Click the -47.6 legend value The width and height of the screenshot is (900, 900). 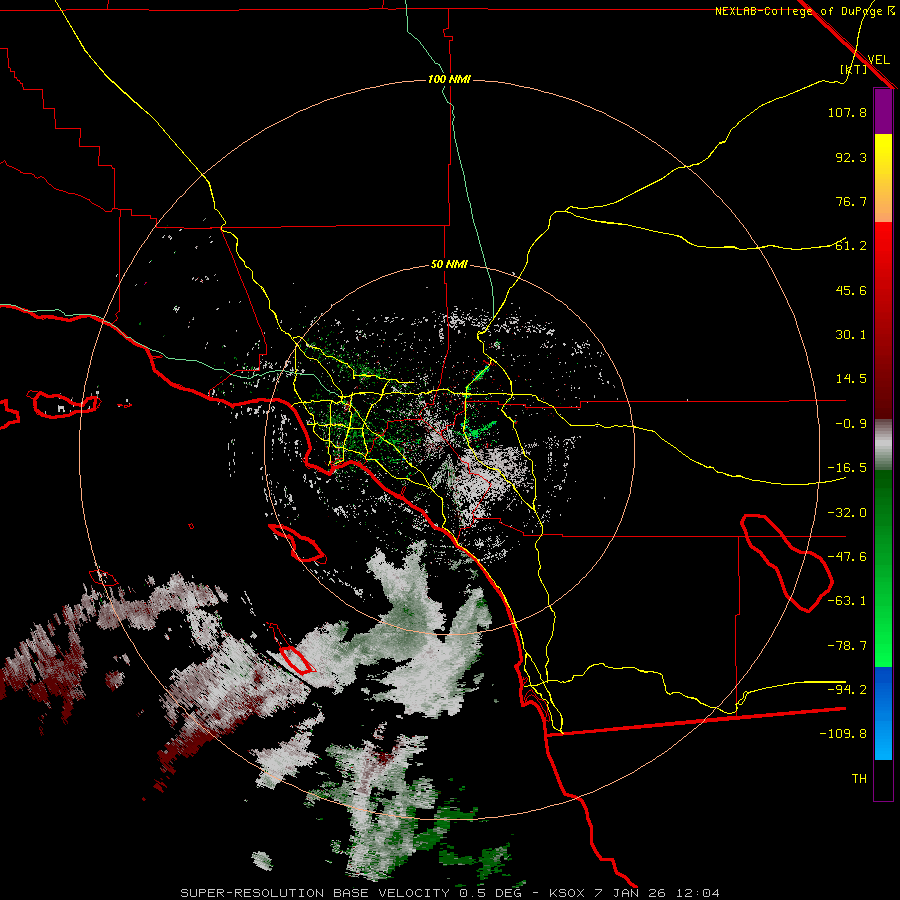[847, 557]
